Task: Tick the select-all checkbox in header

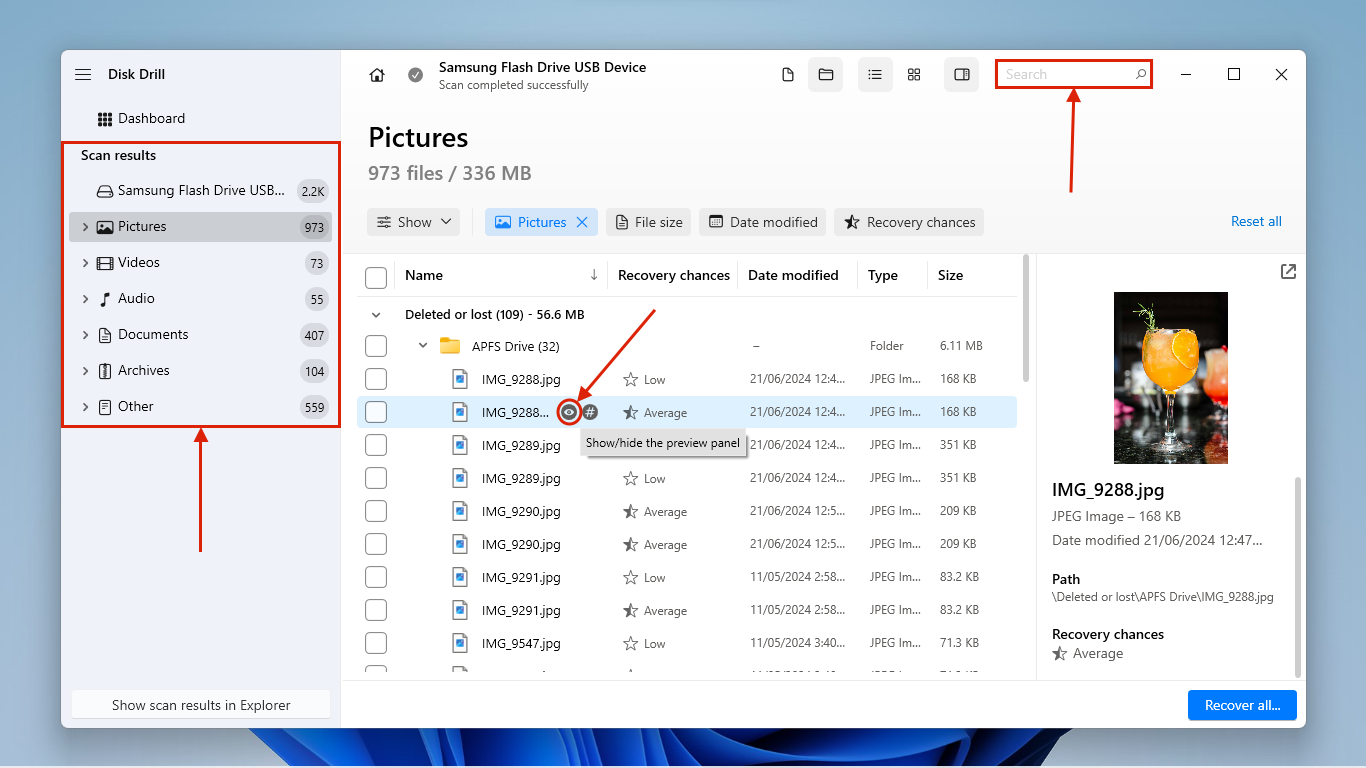Action: pos(376,276)
